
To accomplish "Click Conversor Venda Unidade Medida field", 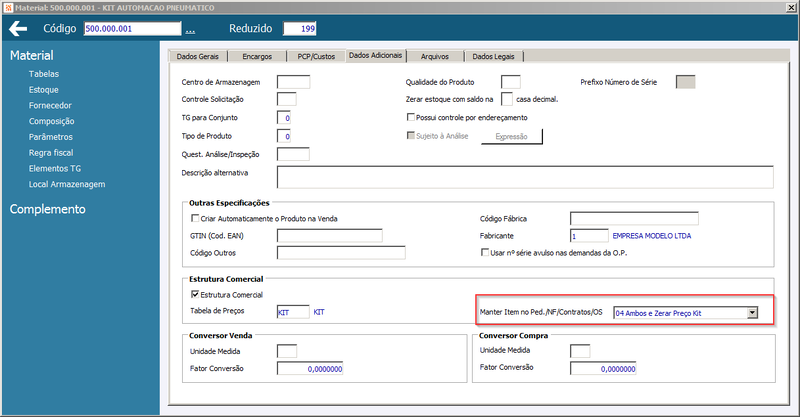I will [x=287, y=351].
